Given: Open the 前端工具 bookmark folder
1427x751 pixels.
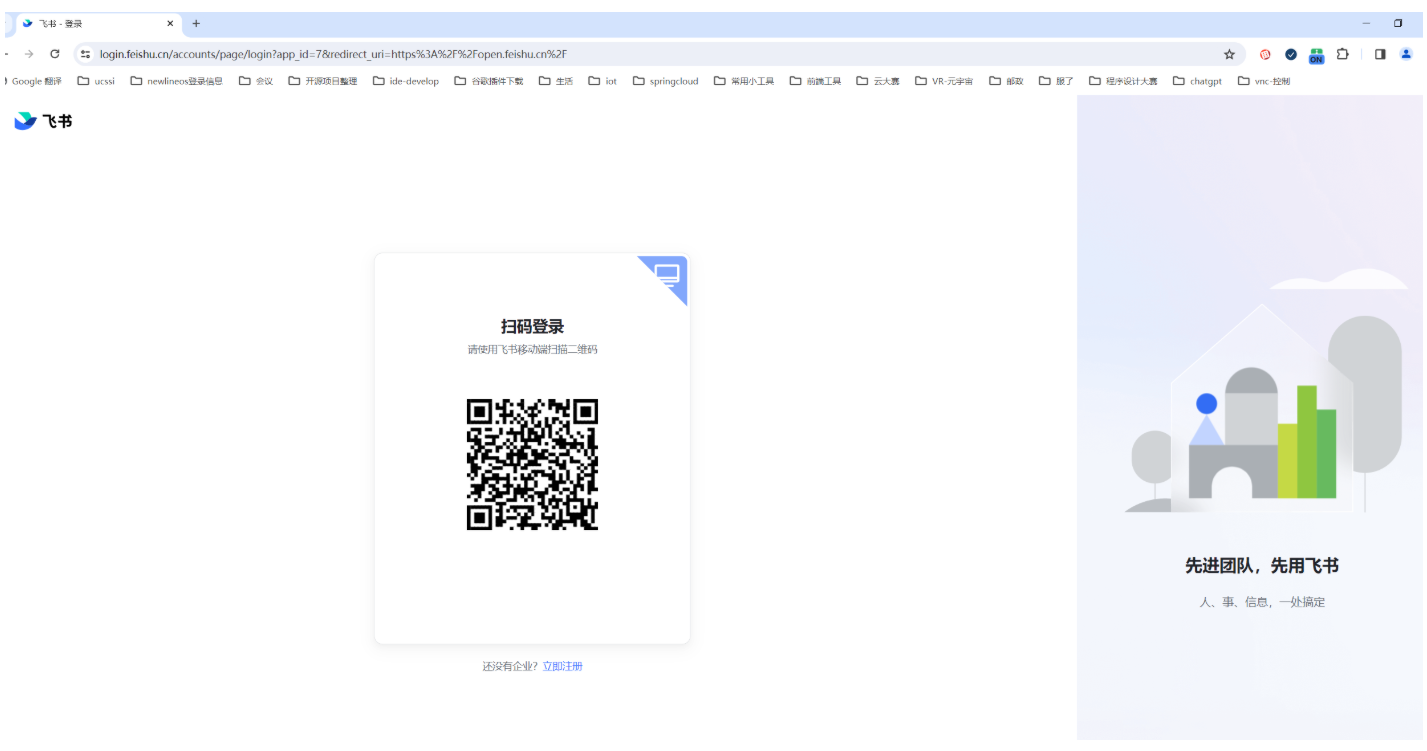Looking at the screenshot, I should (x=816, y=81).
